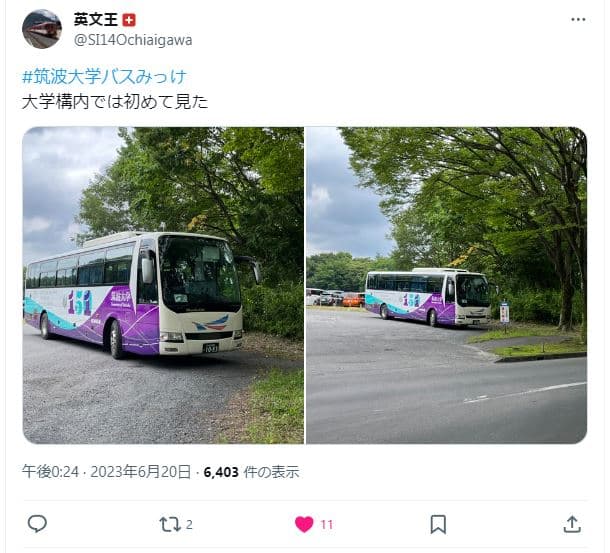Screen dimensions: 610x553
Task: Open the 英文王 display name
Action: [96, 19]
